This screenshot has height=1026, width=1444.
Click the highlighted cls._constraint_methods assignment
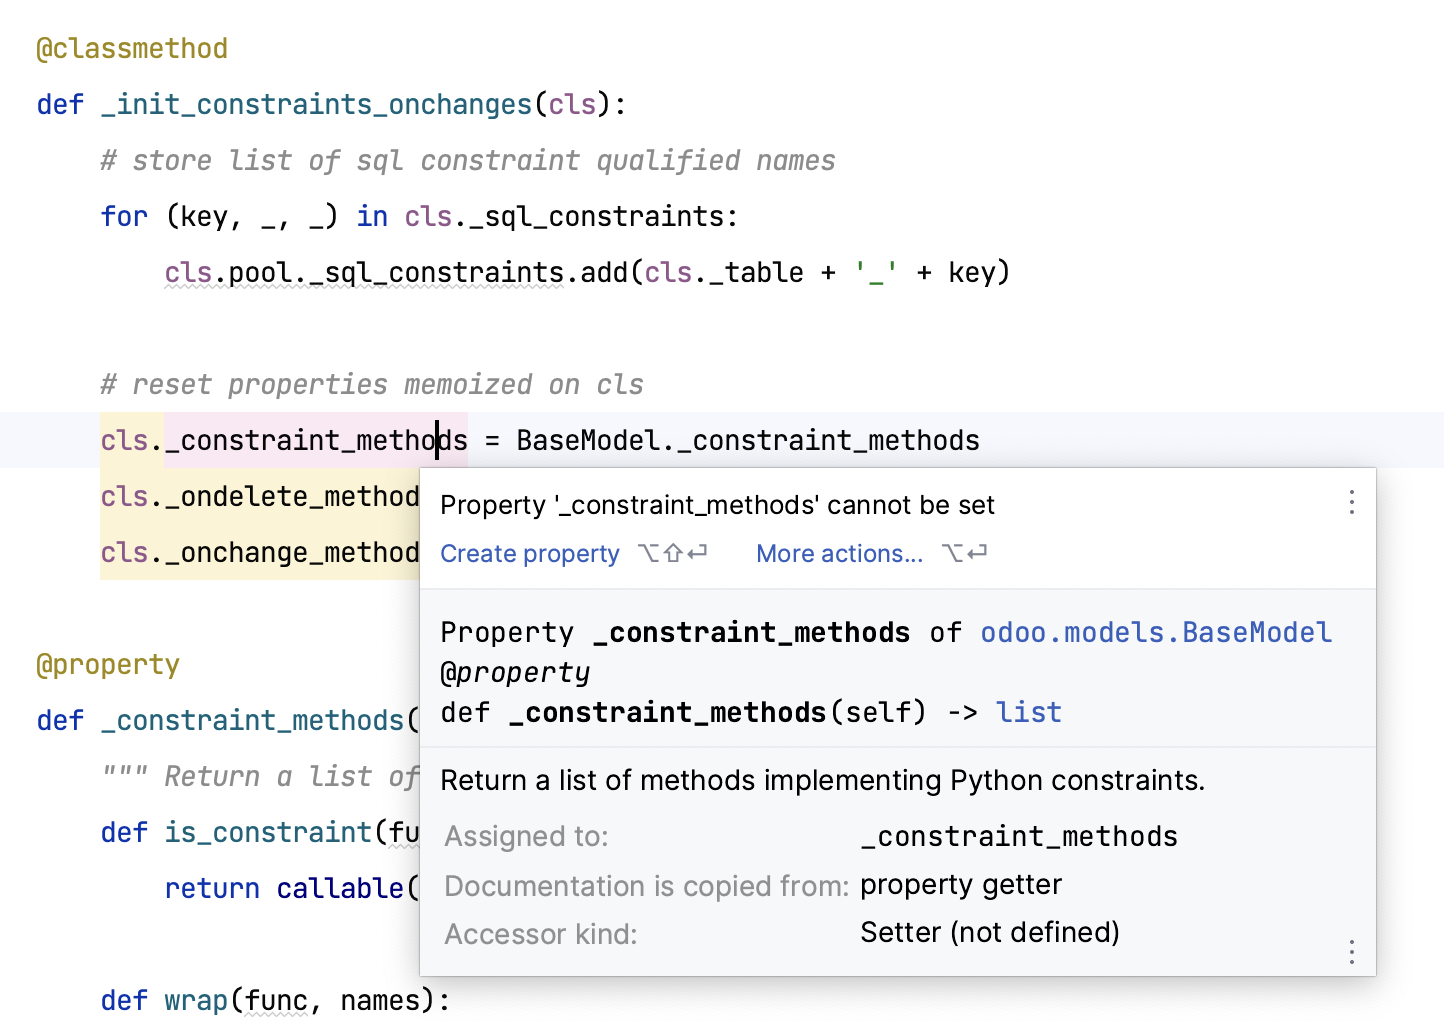pos(283,440)
